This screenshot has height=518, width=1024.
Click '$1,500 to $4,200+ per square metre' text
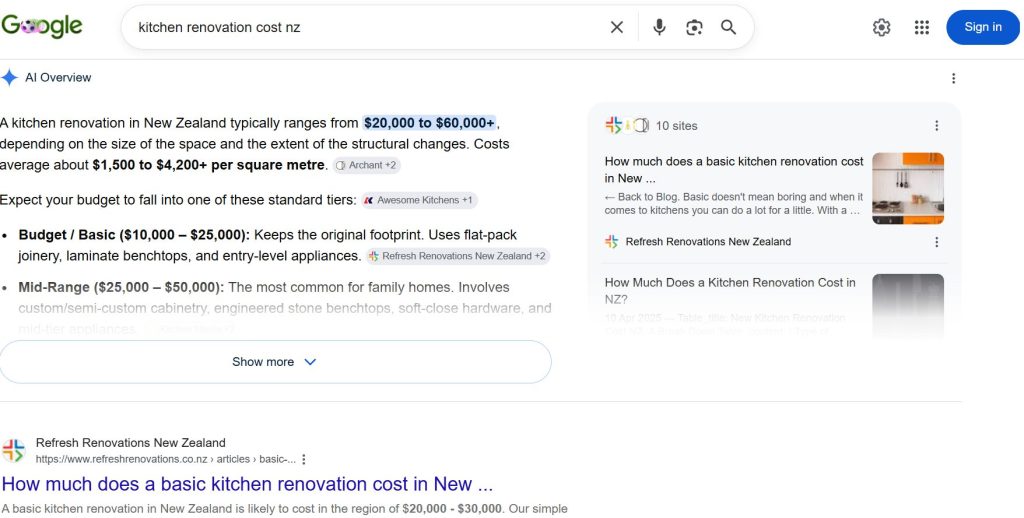click(x=208, y=165)
